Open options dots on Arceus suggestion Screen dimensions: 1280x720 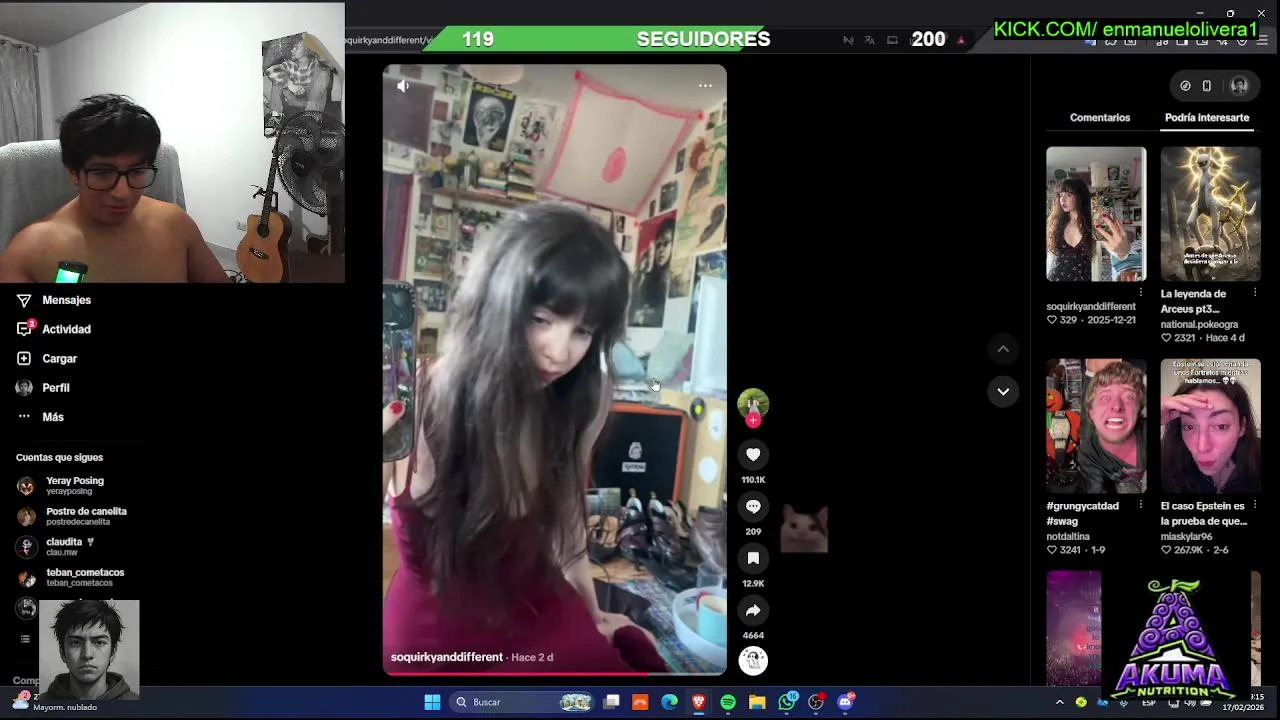click(1255, 293)
